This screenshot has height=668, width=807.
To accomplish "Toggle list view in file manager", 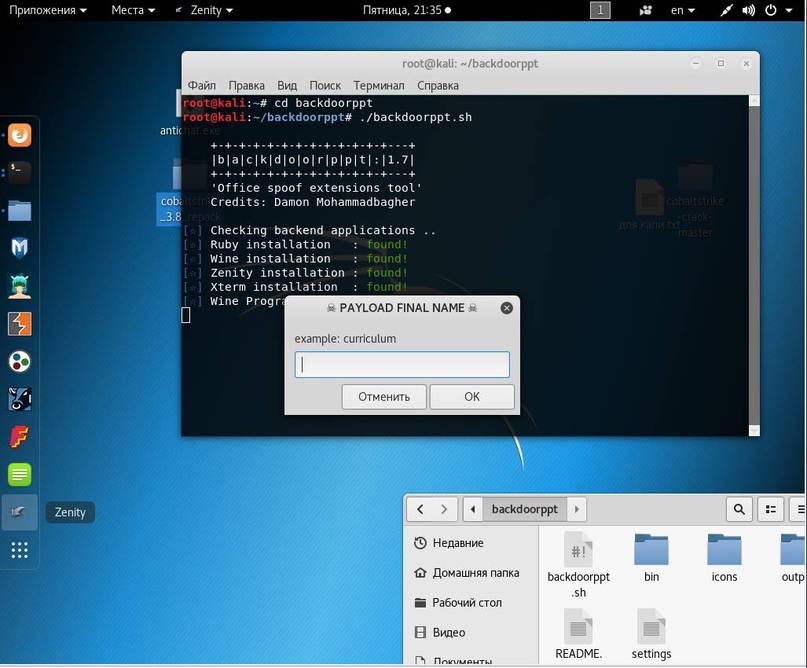I will tap(772, 509).
